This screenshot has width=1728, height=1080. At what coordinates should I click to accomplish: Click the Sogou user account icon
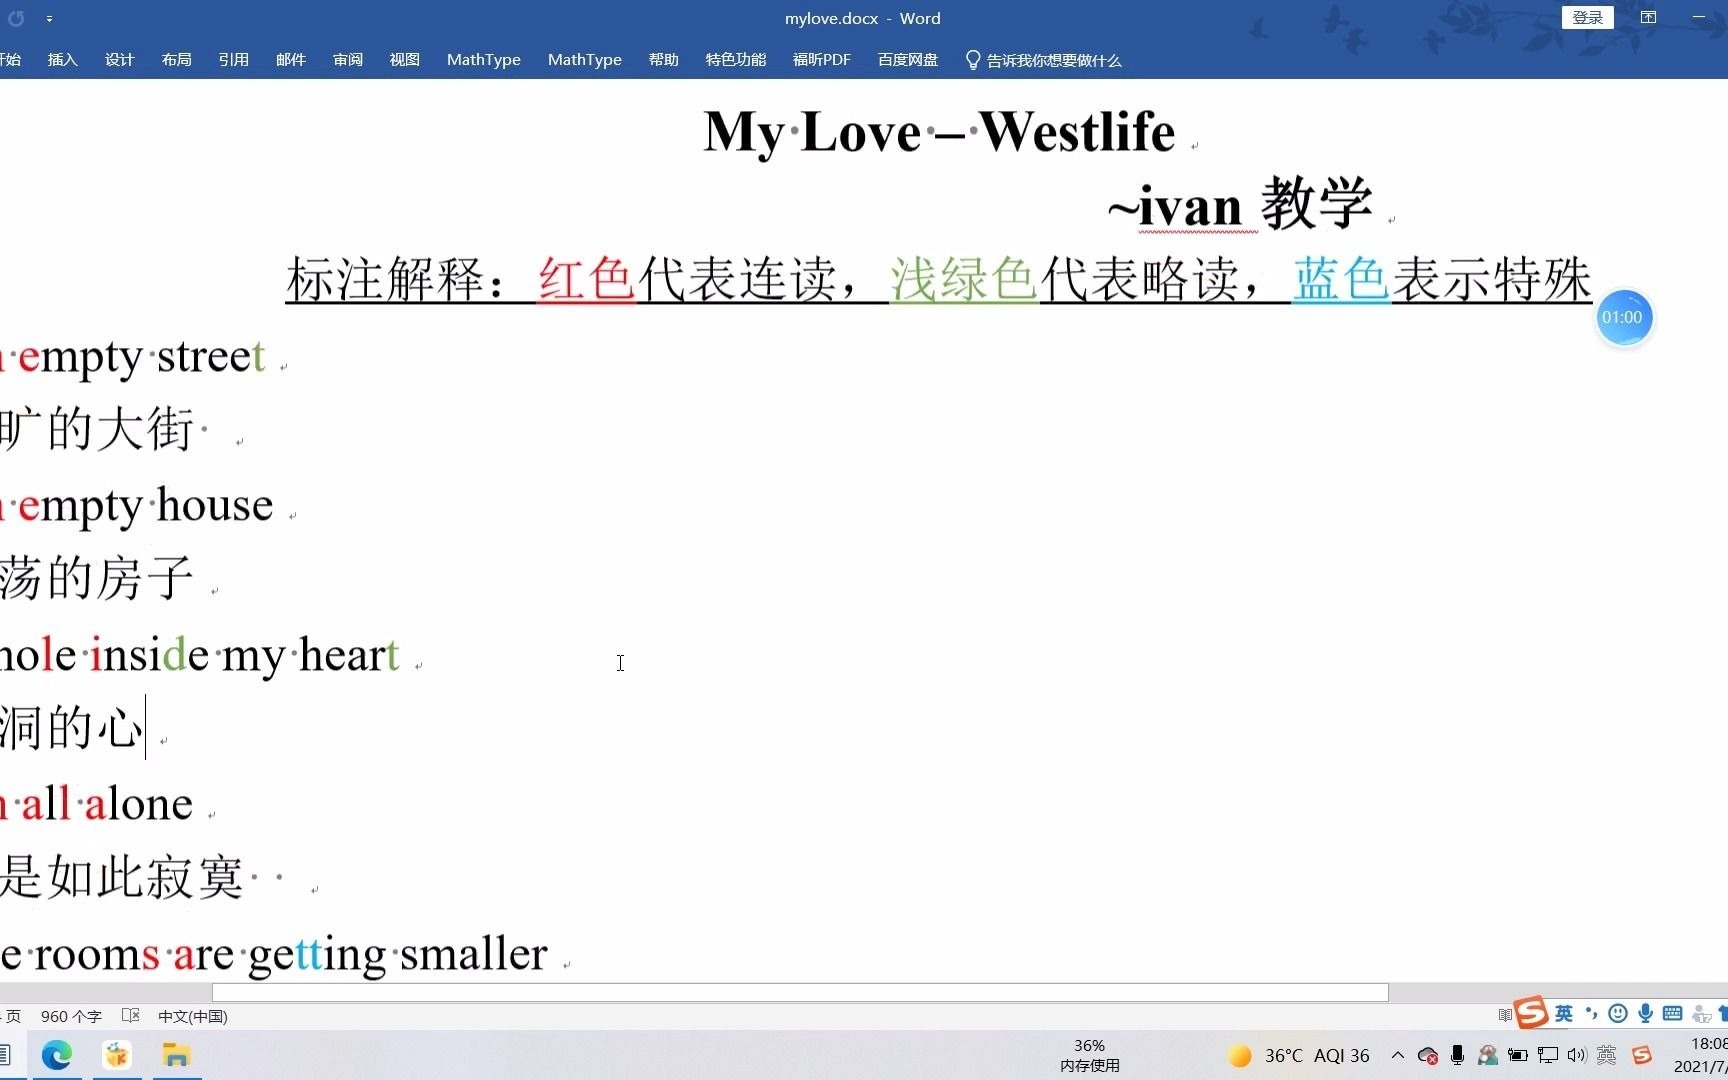[1701, 1015]
